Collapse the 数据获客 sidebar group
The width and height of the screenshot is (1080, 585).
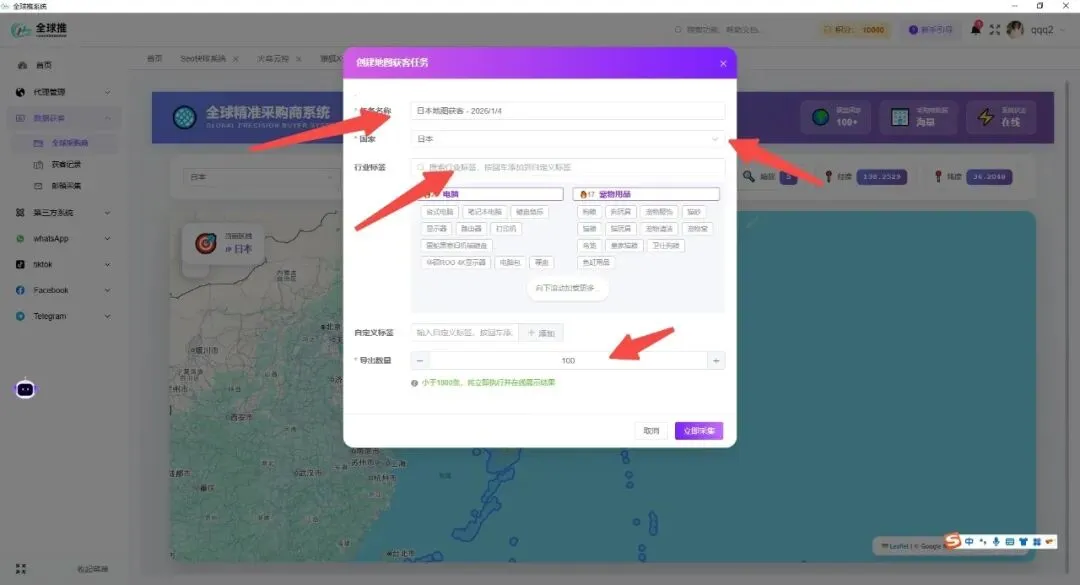[x=107, y=118]
